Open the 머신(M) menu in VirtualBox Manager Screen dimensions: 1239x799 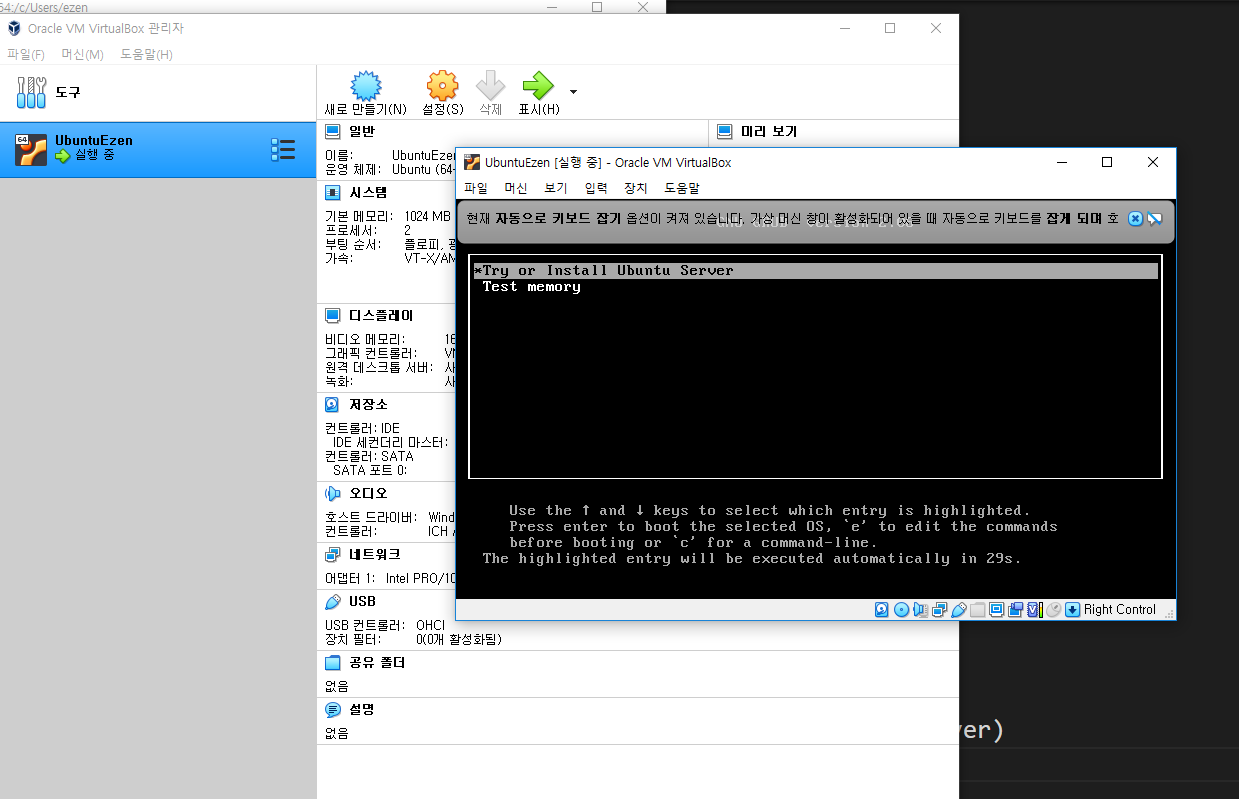82,54
